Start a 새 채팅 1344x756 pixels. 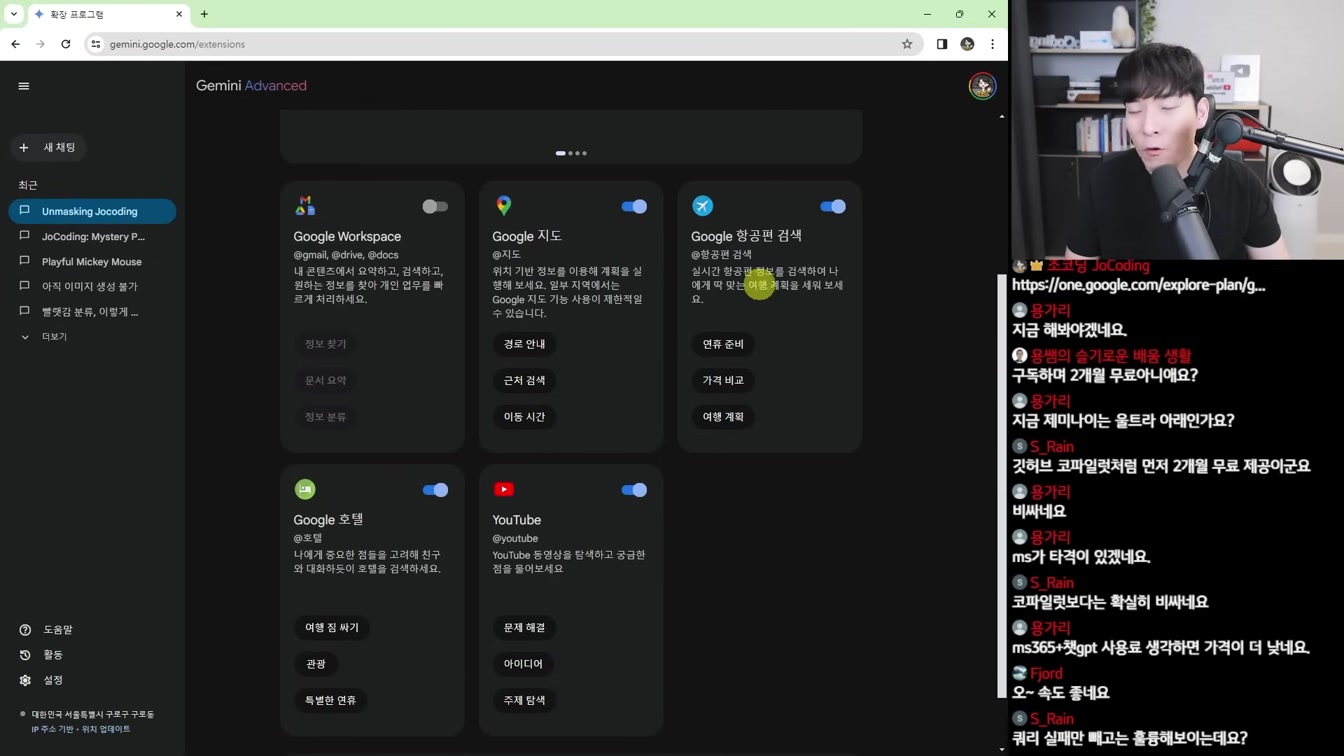coord(49,148)
